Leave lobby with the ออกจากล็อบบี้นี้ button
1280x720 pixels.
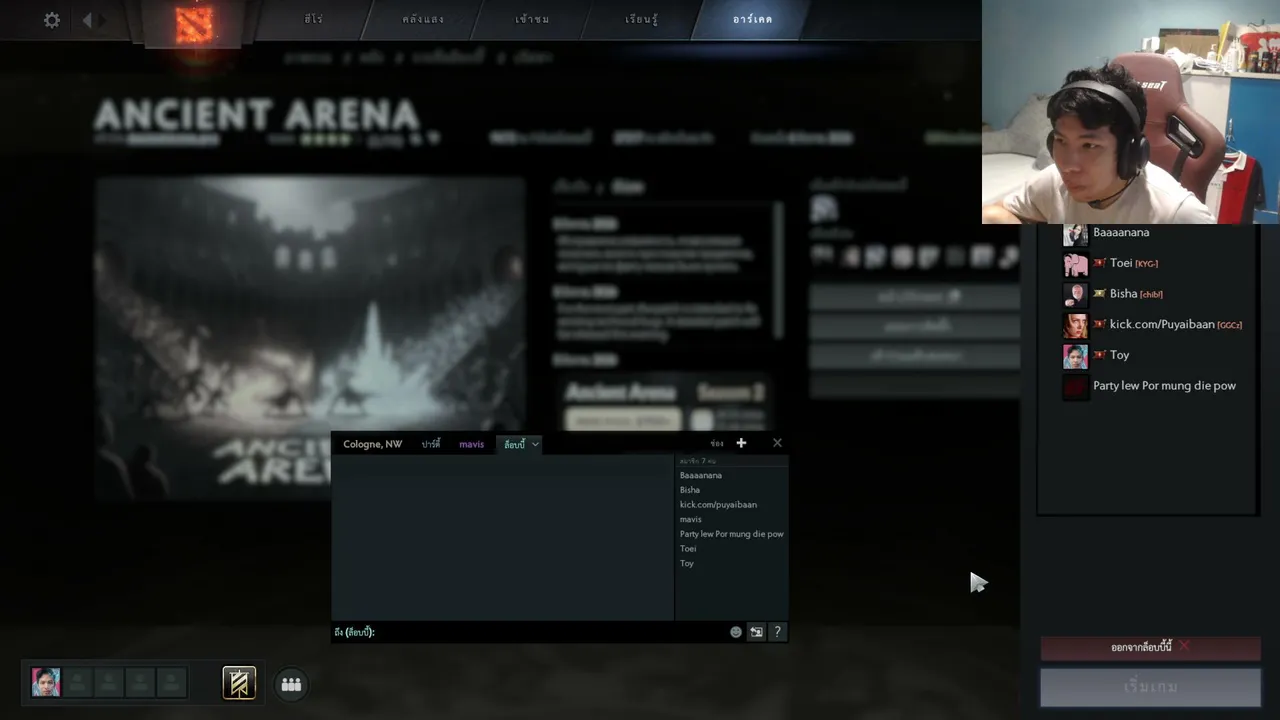tap(1150, 647)
